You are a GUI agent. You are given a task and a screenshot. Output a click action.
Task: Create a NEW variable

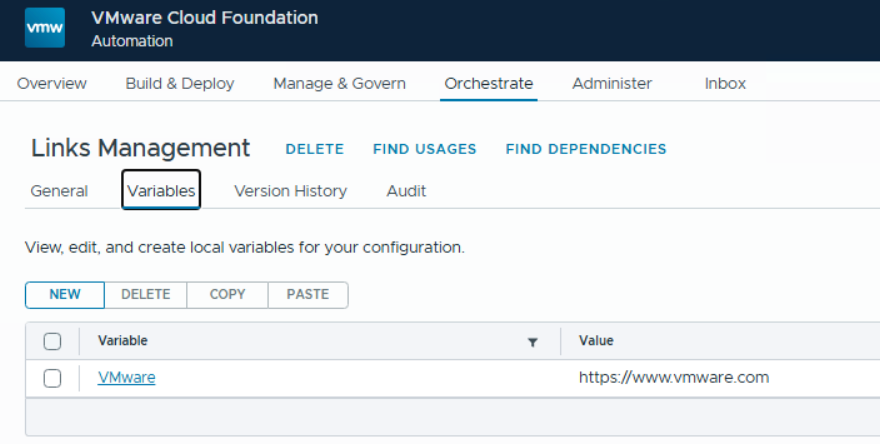(x=65, y=294)
